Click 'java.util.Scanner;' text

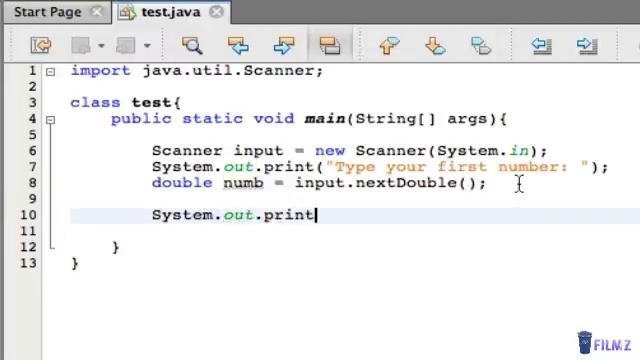233,71
